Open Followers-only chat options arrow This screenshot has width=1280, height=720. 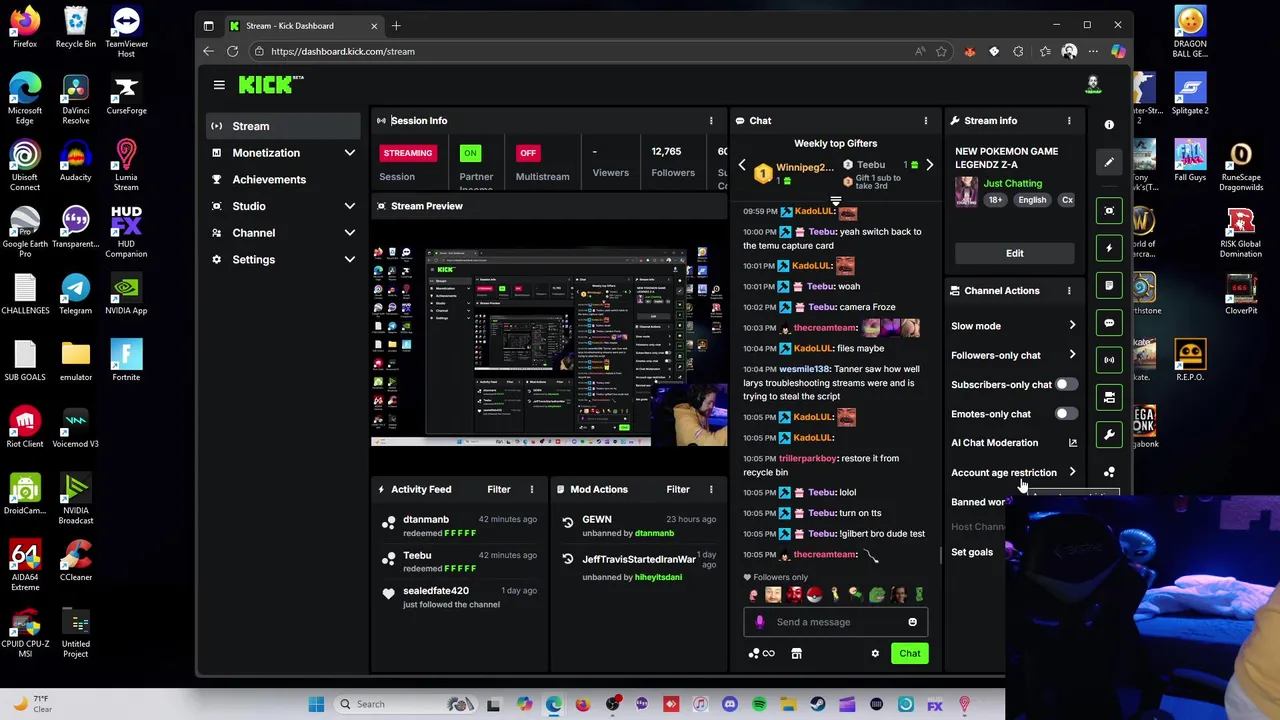pos(1072,355)
